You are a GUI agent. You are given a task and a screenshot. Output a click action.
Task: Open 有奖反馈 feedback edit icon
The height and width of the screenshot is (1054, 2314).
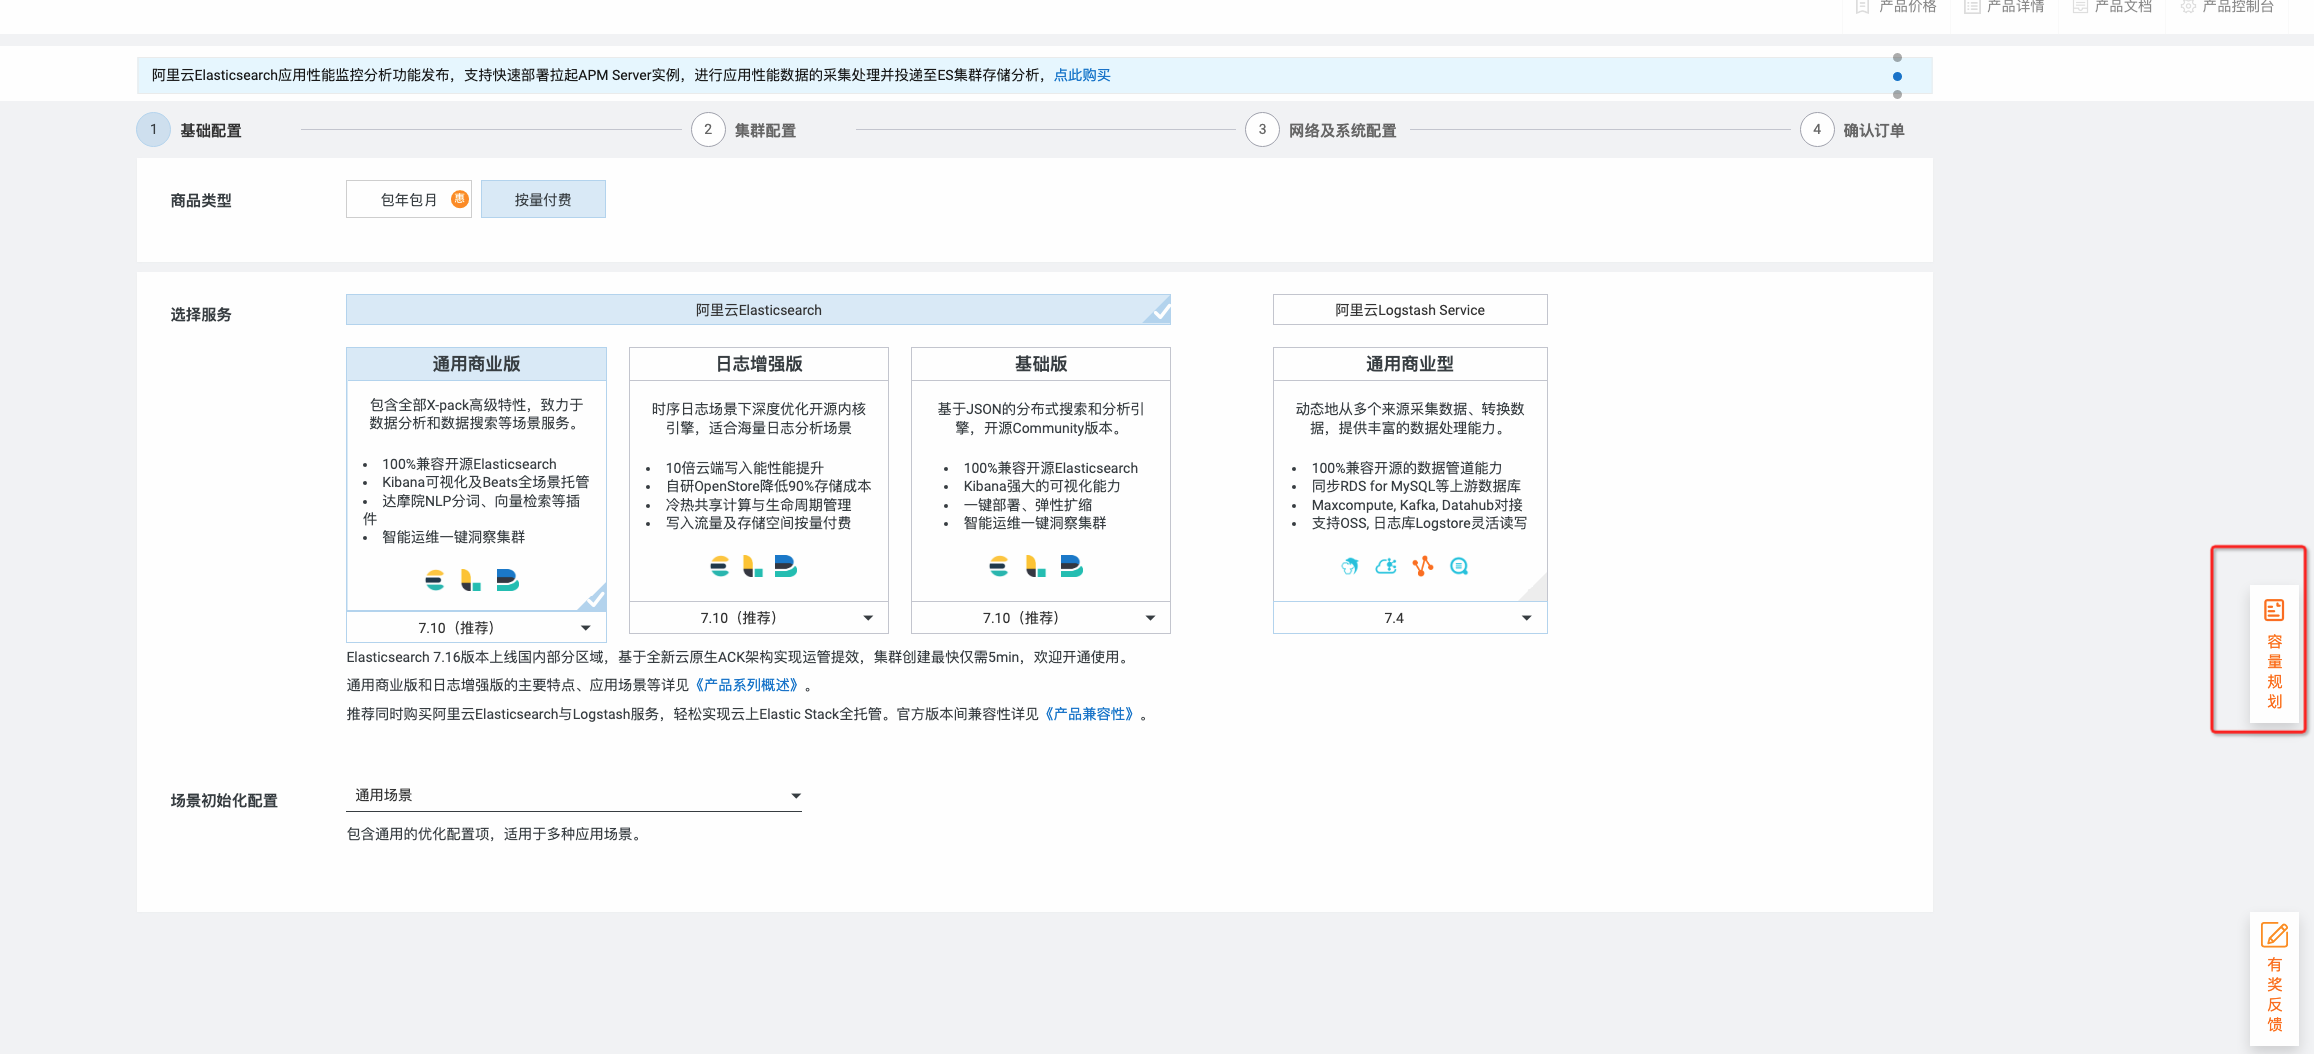(2274, 935)
